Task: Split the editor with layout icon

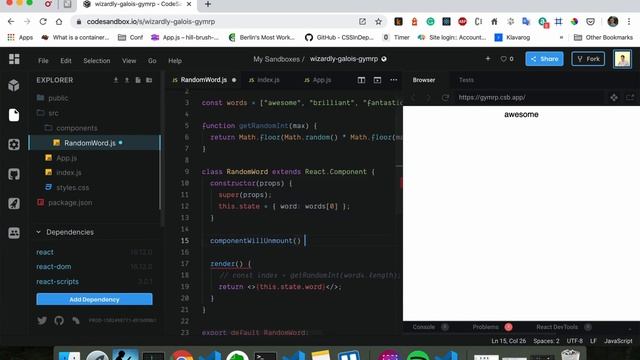Action: 361,80
